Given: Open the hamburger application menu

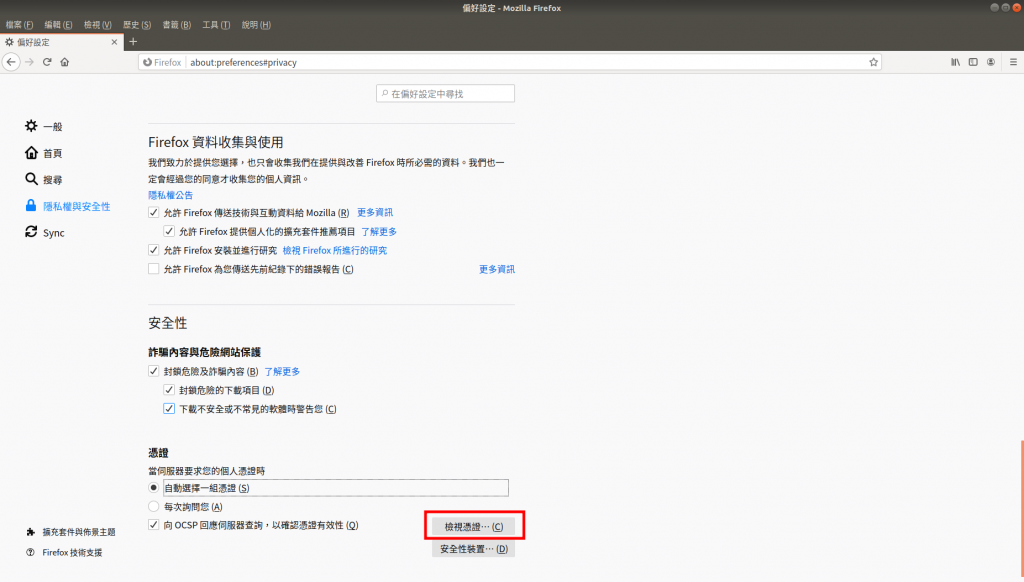Looking at the screenshot, I should pyautogui.click(x=1013, y=62).
